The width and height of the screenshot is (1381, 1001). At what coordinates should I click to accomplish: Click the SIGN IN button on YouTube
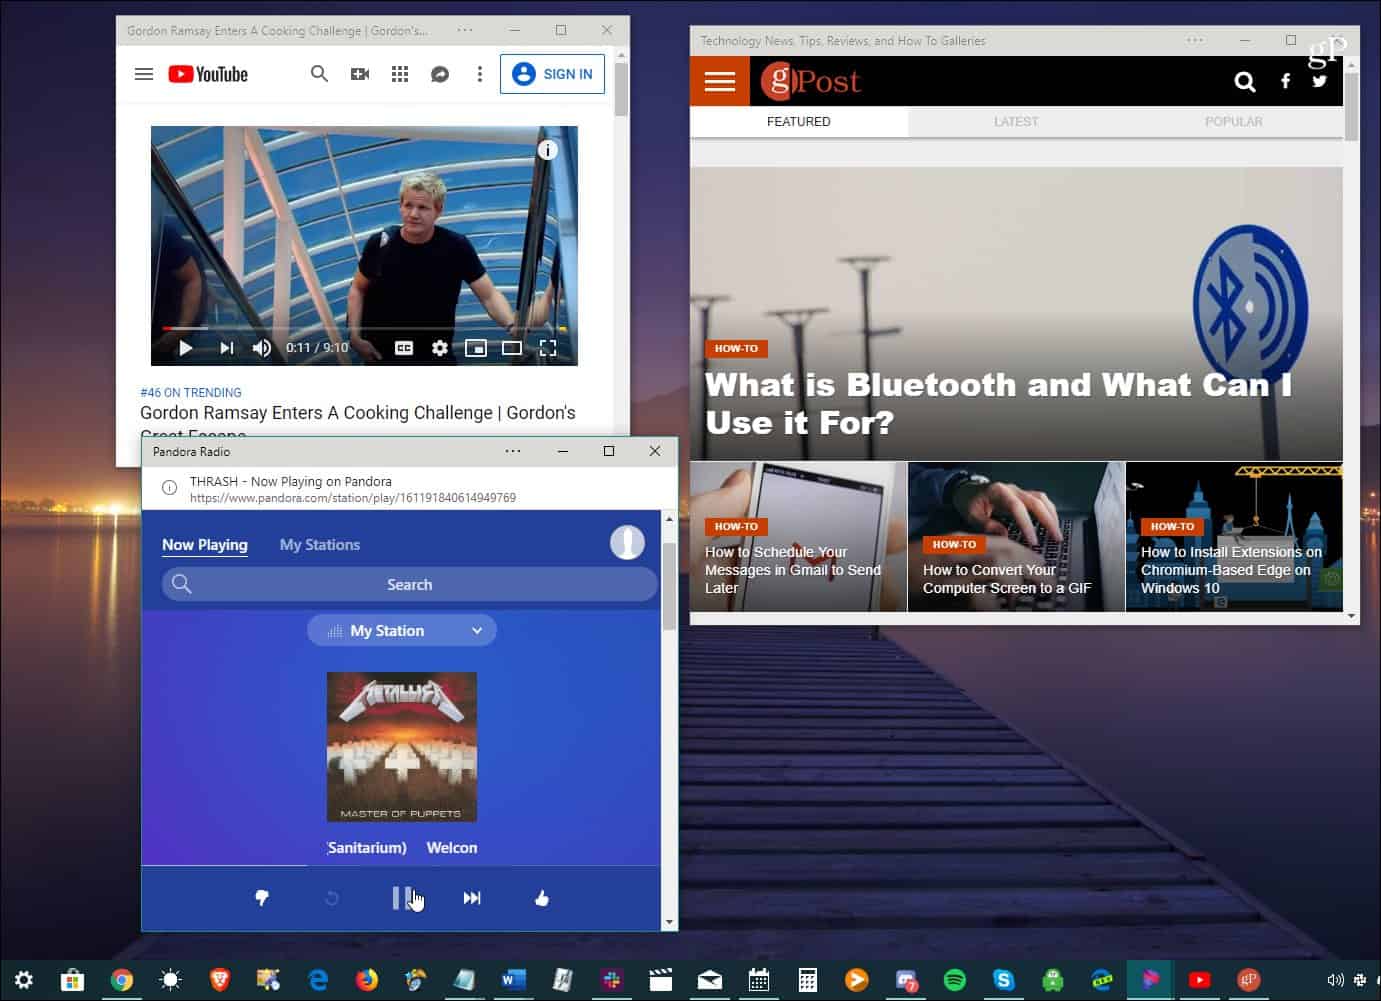click(552, 74)
